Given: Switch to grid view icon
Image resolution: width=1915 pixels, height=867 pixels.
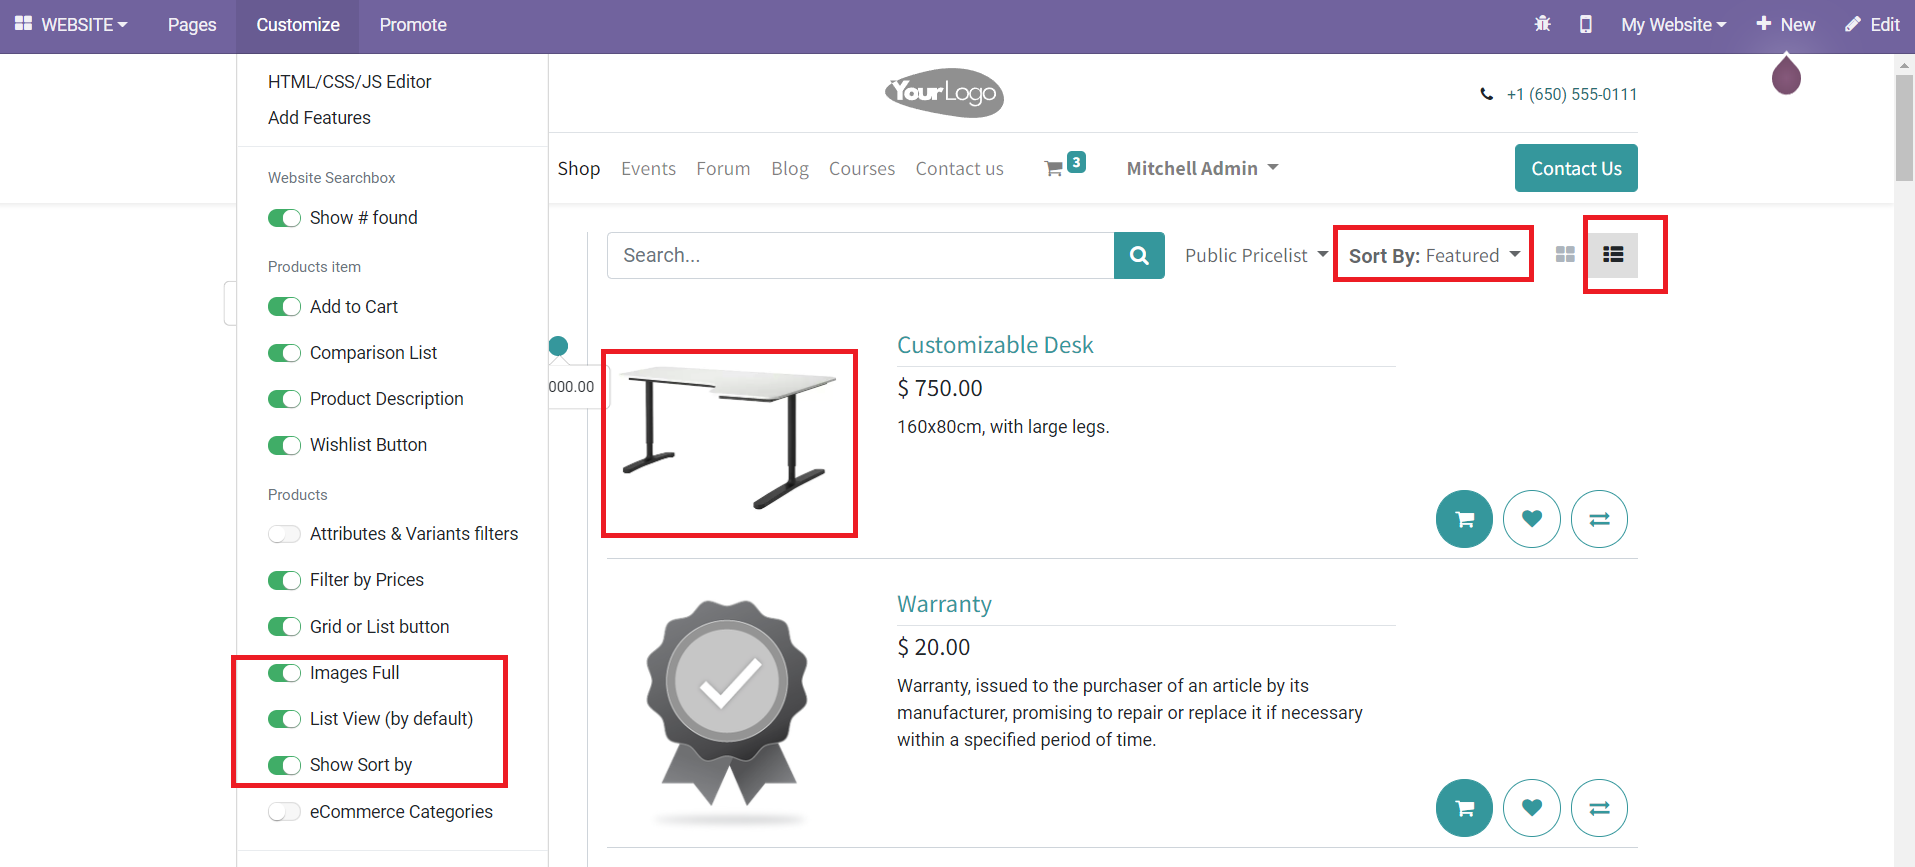Looking at the screenshot, I should pyautogui.click(x=1564, y=255).
